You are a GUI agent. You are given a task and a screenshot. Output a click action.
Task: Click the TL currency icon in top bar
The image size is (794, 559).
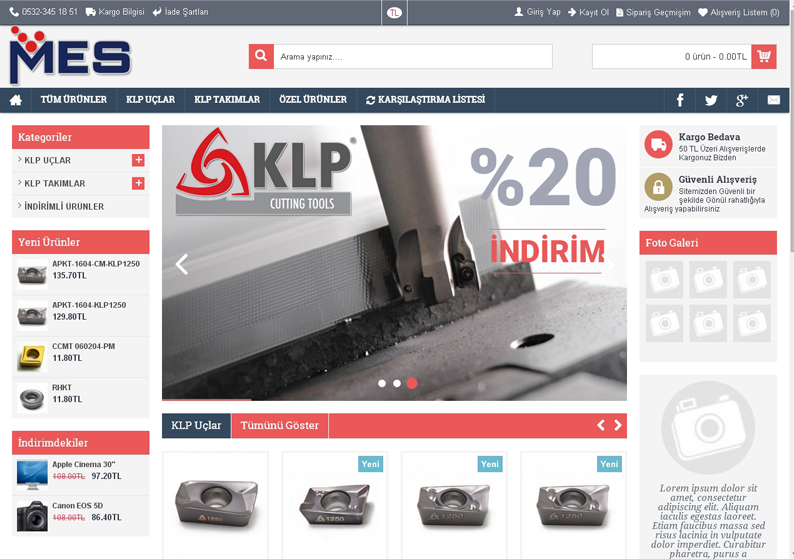[394, 13]
